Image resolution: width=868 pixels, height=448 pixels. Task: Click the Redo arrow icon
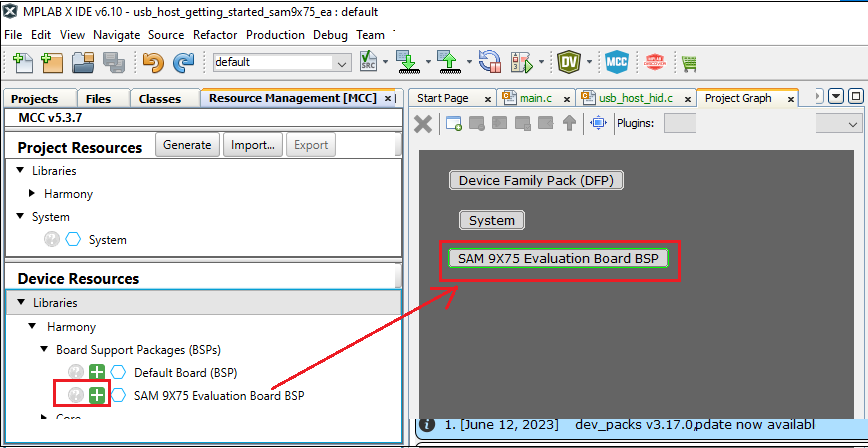point(183,62)
